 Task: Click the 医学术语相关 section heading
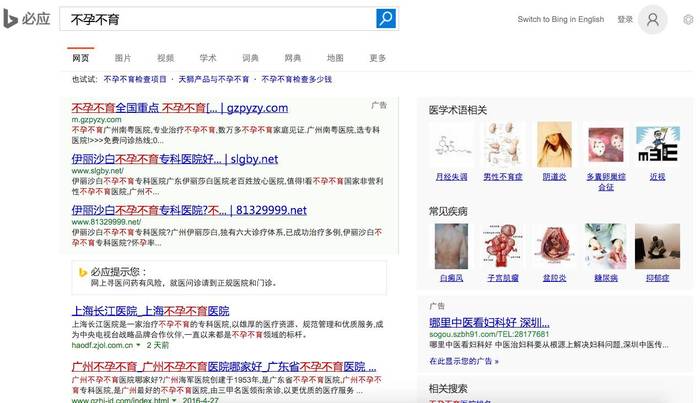[x=458, y=110]
